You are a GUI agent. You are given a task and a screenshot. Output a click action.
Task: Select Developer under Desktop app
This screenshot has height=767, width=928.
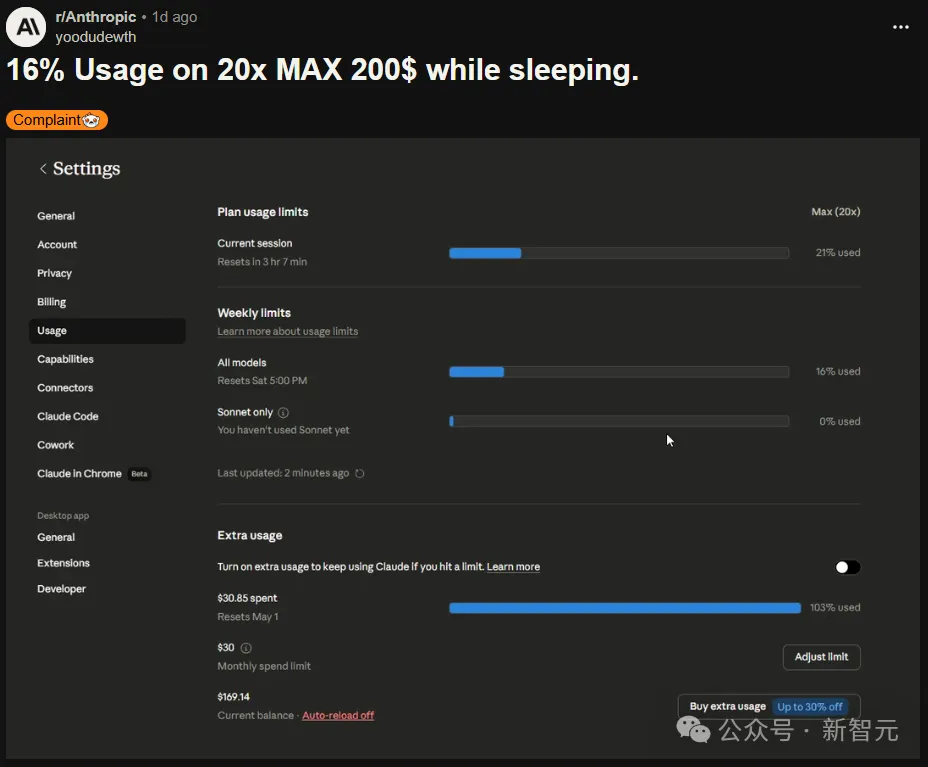pos(62,589)
